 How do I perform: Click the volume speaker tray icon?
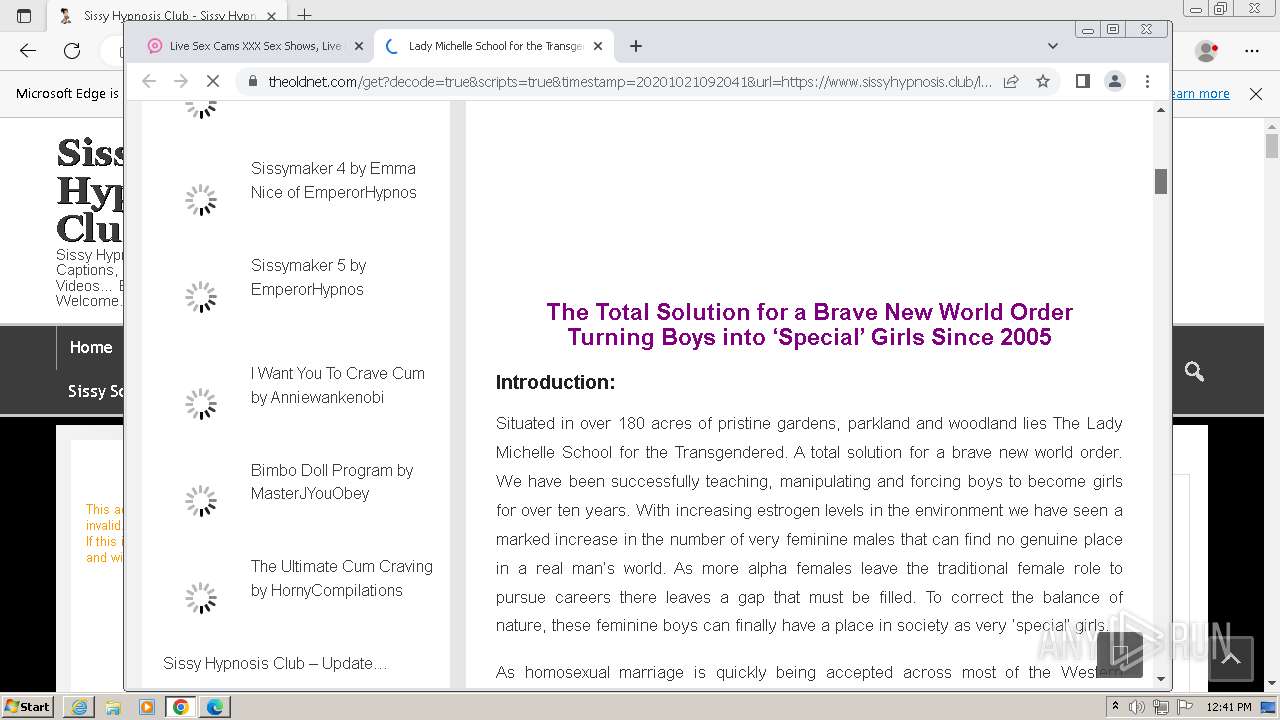click(1137, 707)
